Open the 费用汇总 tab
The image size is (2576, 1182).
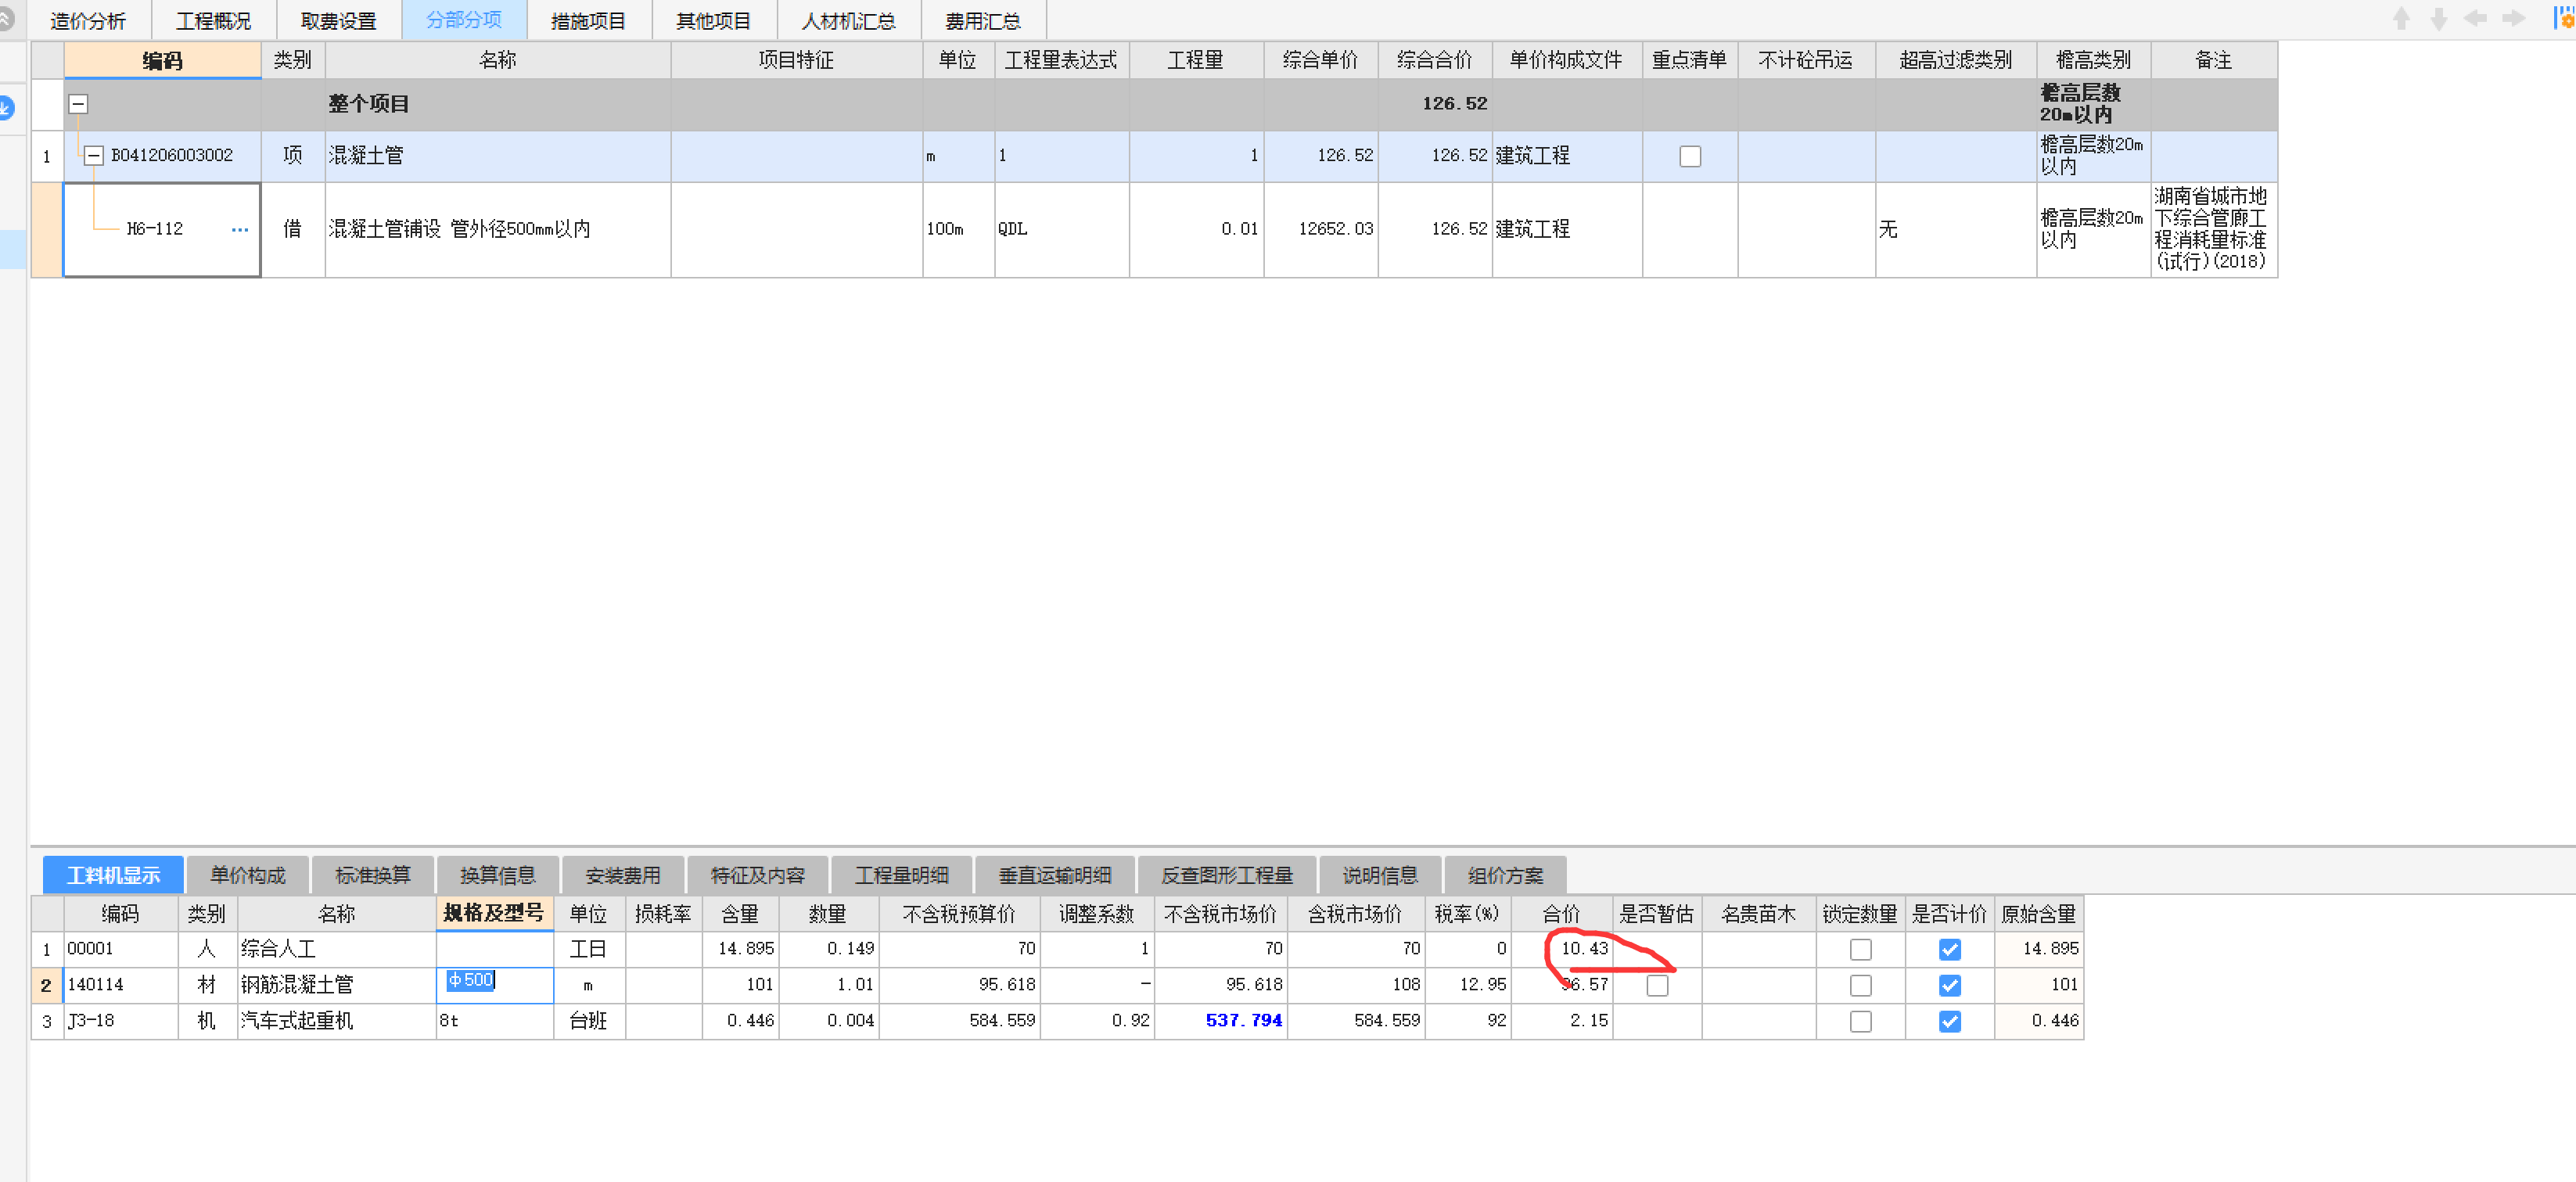(x=983, y=20)
